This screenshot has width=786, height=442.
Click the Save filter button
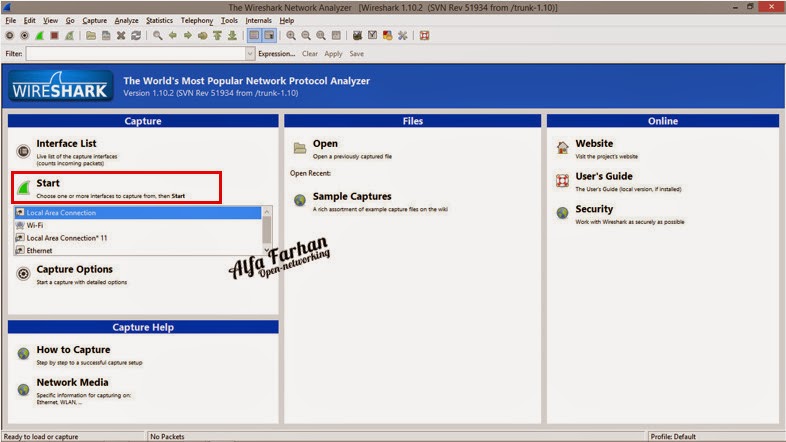click(356, 54)
